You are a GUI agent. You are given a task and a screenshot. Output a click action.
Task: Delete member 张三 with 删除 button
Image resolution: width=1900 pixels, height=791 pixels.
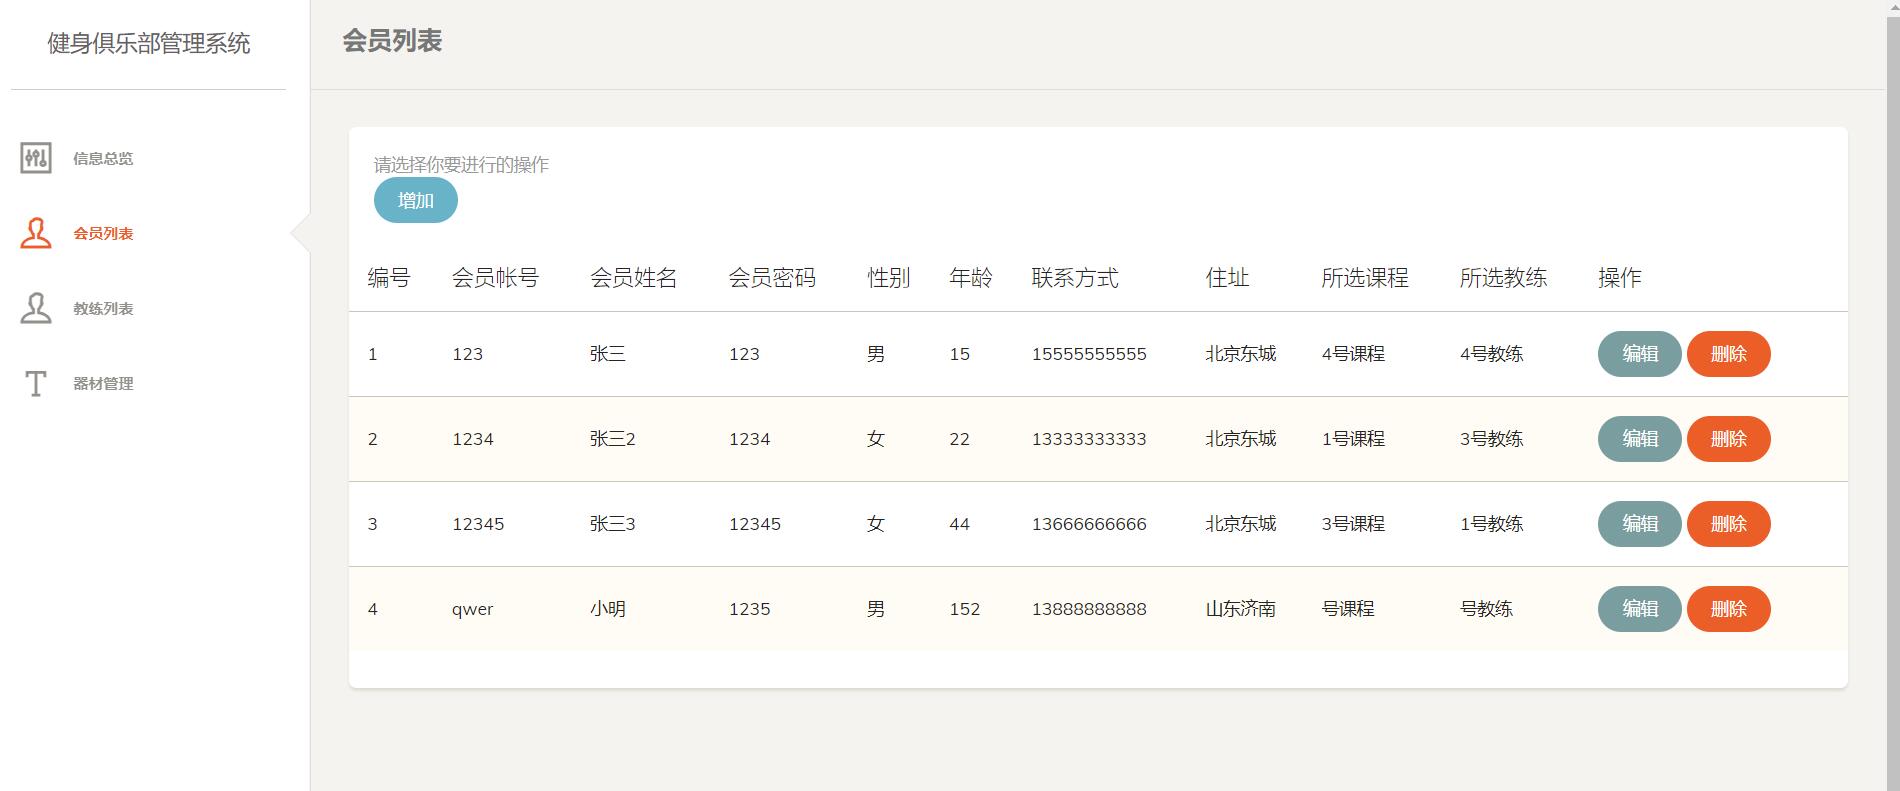pyautogui.click(x=1729, y=354)
